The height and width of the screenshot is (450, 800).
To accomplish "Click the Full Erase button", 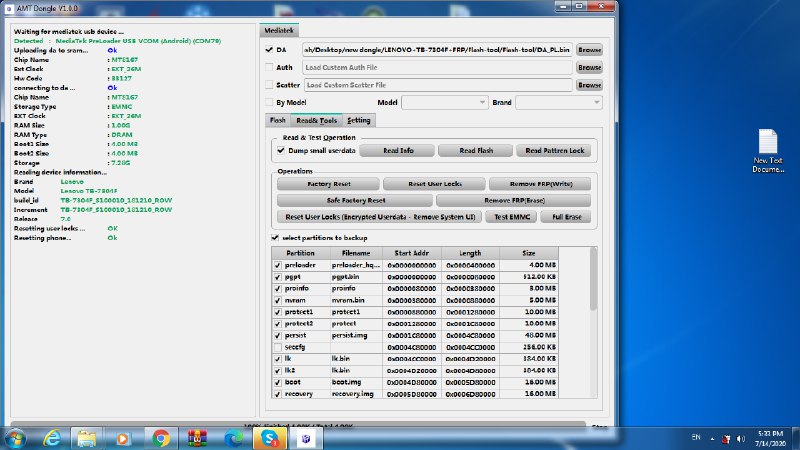I will click(566, 217).
